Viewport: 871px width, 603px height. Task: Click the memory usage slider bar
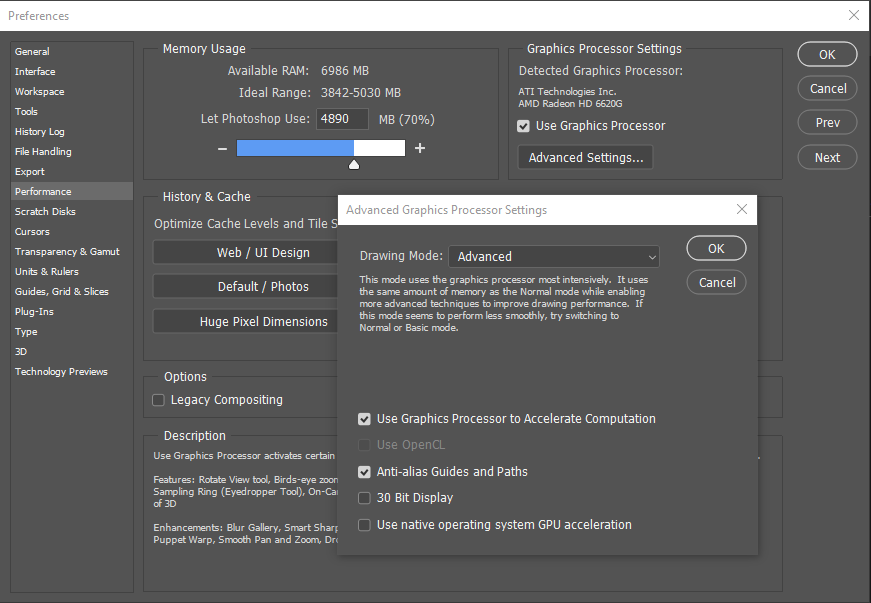click(x=321, y=148)
